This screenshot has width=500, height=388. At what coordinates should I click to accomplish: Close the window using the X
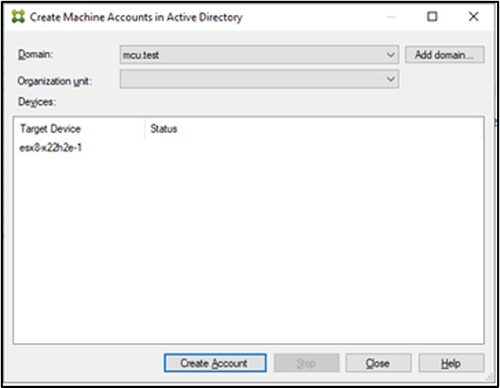(473, 16)
